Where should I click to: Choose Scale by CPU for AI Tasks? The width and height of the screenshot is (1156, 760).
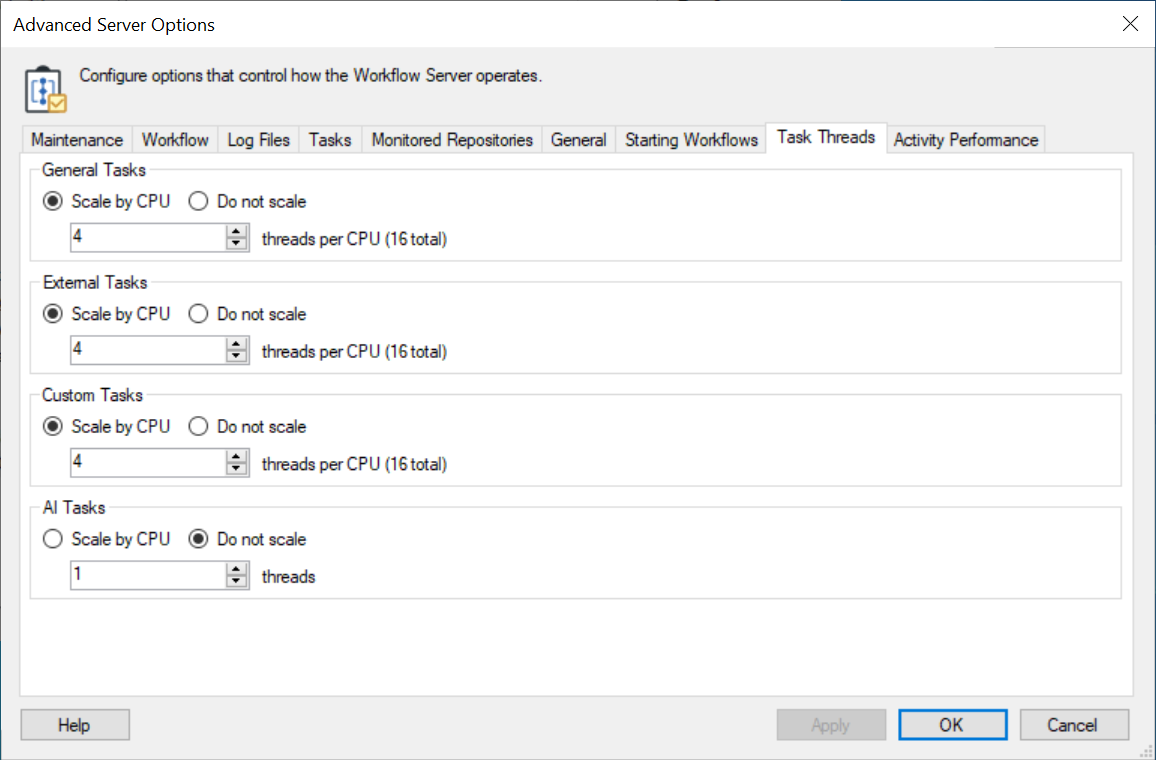pos(53,539)
